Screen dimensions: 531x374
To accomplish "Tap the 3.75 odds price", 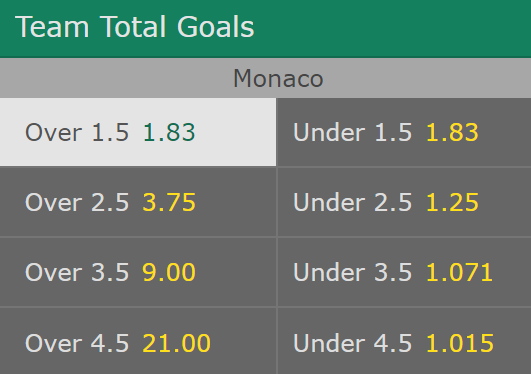I will [x=169, y=202].
